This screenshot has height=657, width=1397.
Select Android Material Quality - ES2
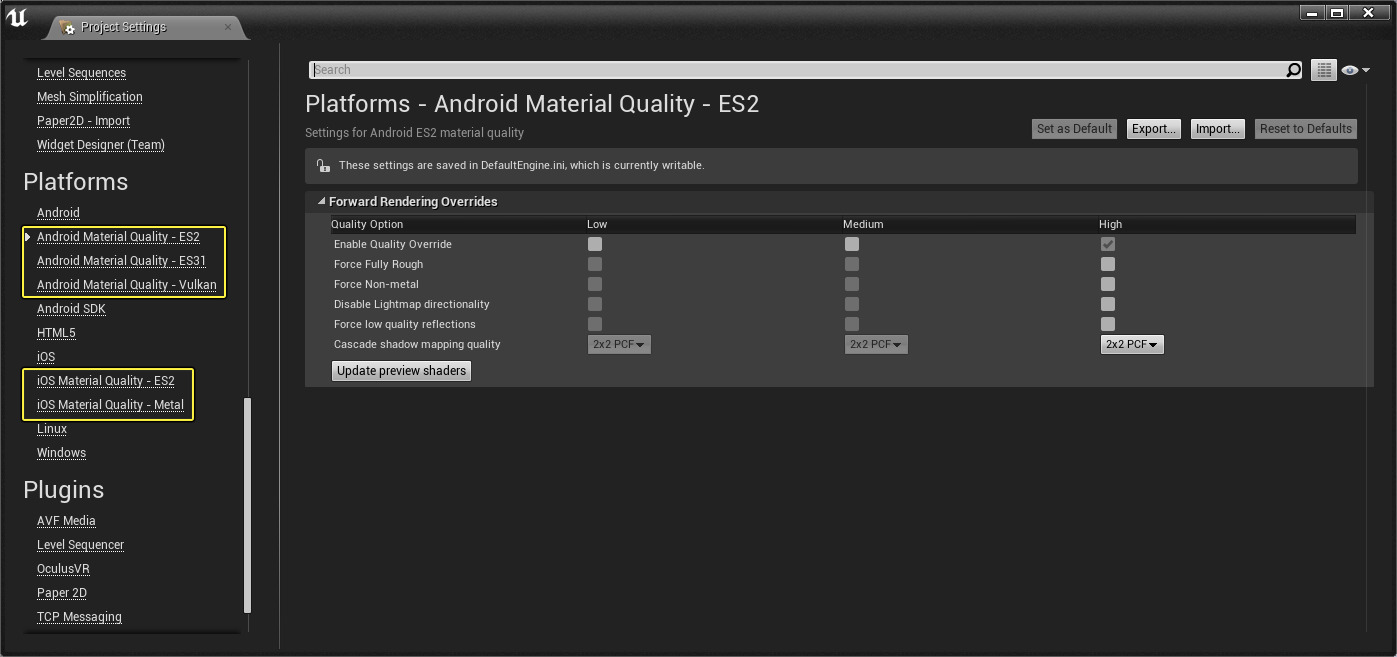pyautogui.click(x=118, y=237)
